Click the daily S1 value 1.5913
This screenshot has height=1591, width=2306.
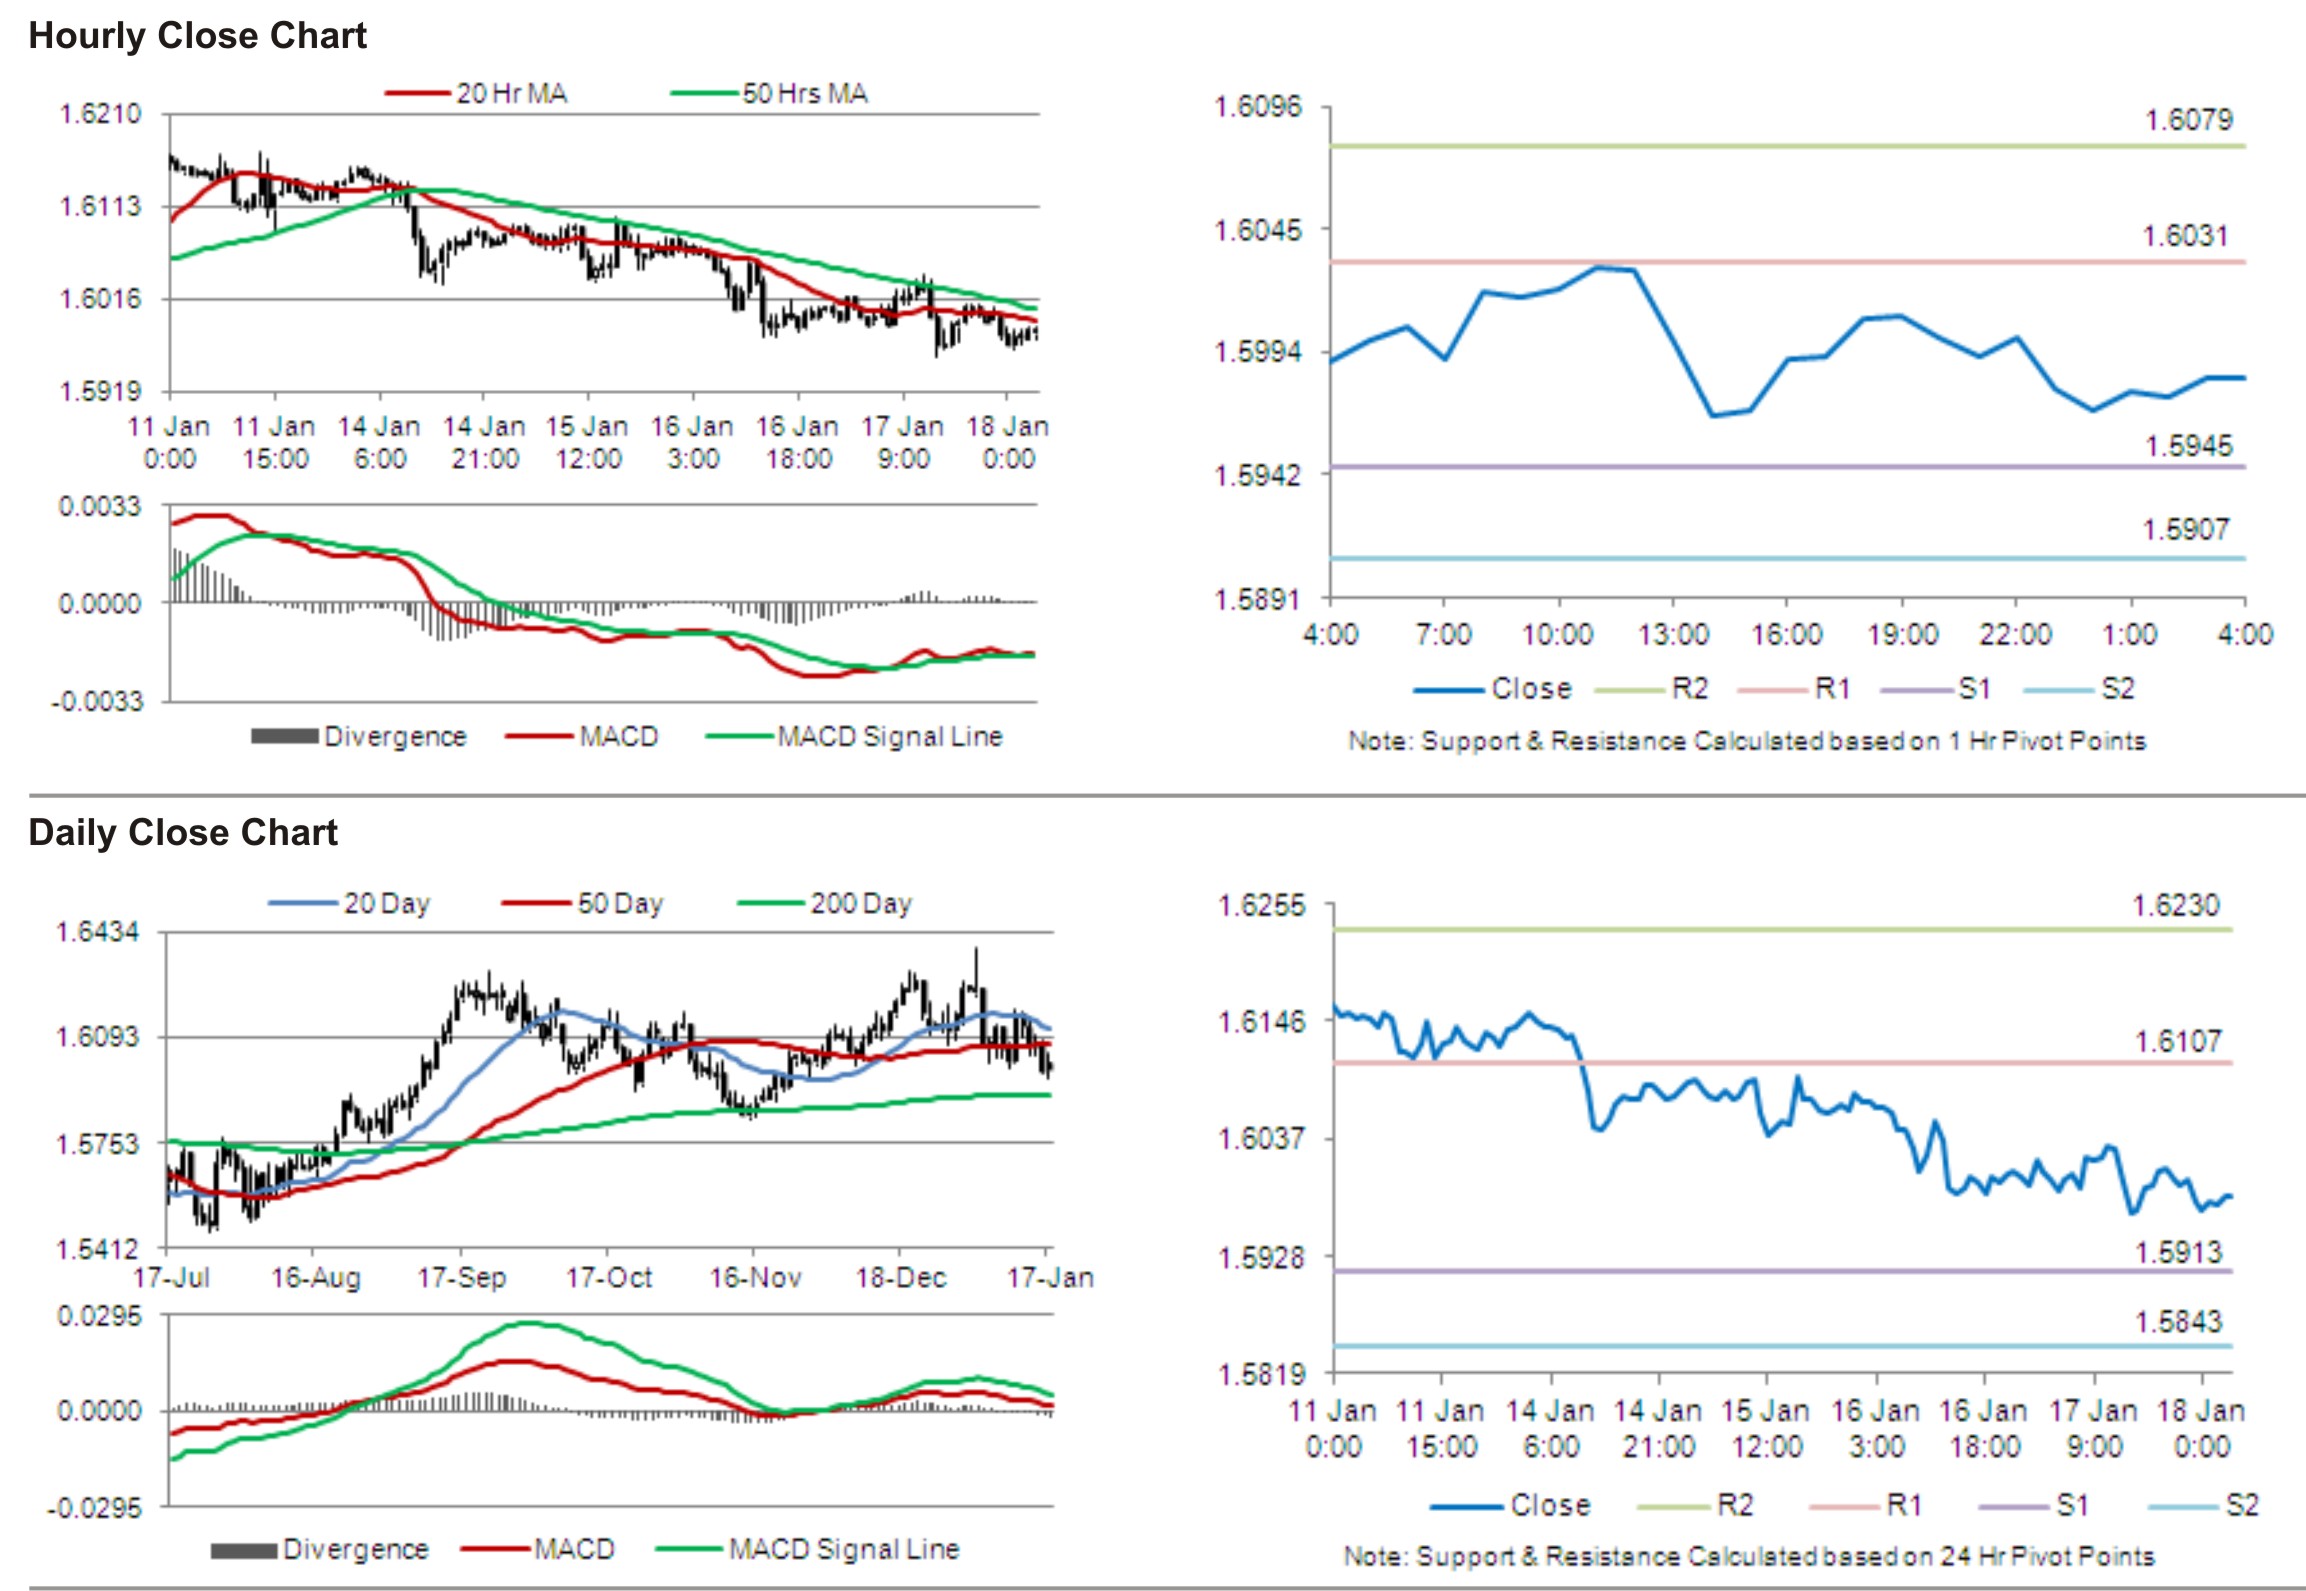(2178, 1252)
